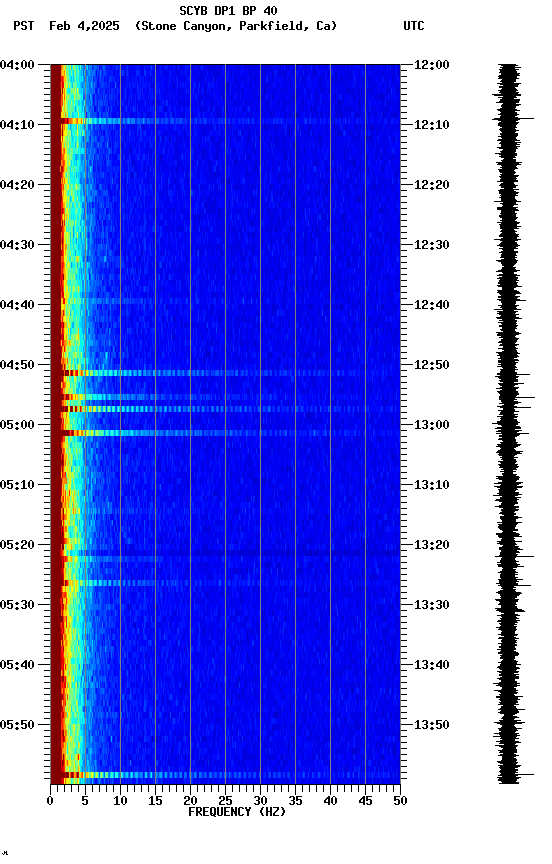Image resolution: width=552 pixels, height=864 pixels.
Task: Click the spectrogram event band near 04:10 PST
Action: [225, 121]
